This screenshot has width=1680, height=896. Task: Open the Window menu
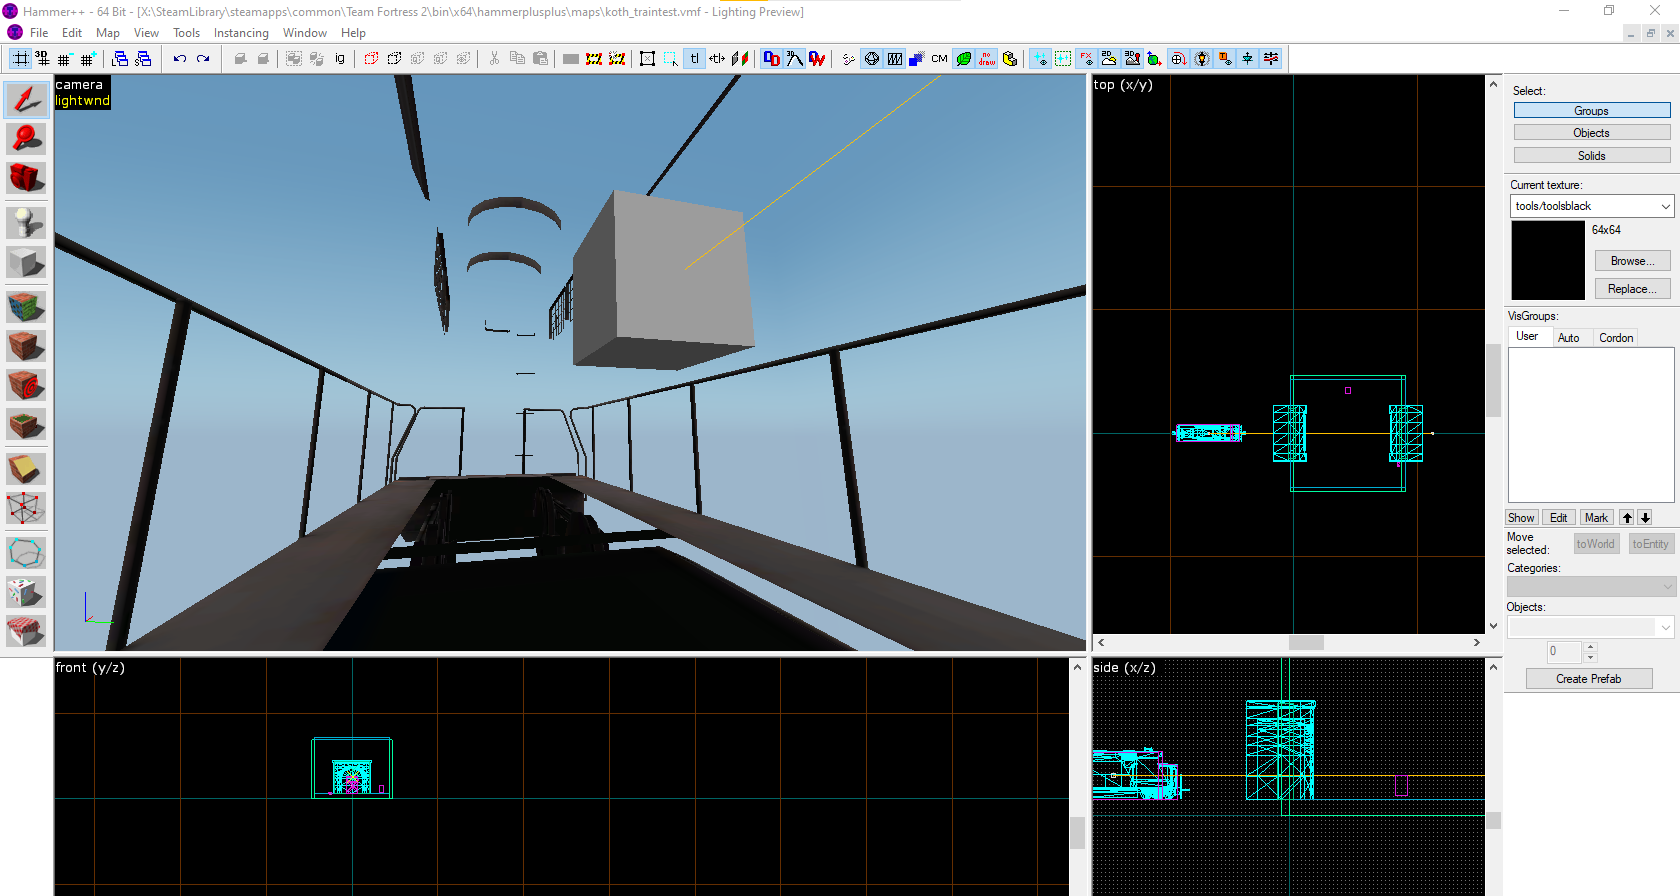pyautogui.click(x=304, y=33)
